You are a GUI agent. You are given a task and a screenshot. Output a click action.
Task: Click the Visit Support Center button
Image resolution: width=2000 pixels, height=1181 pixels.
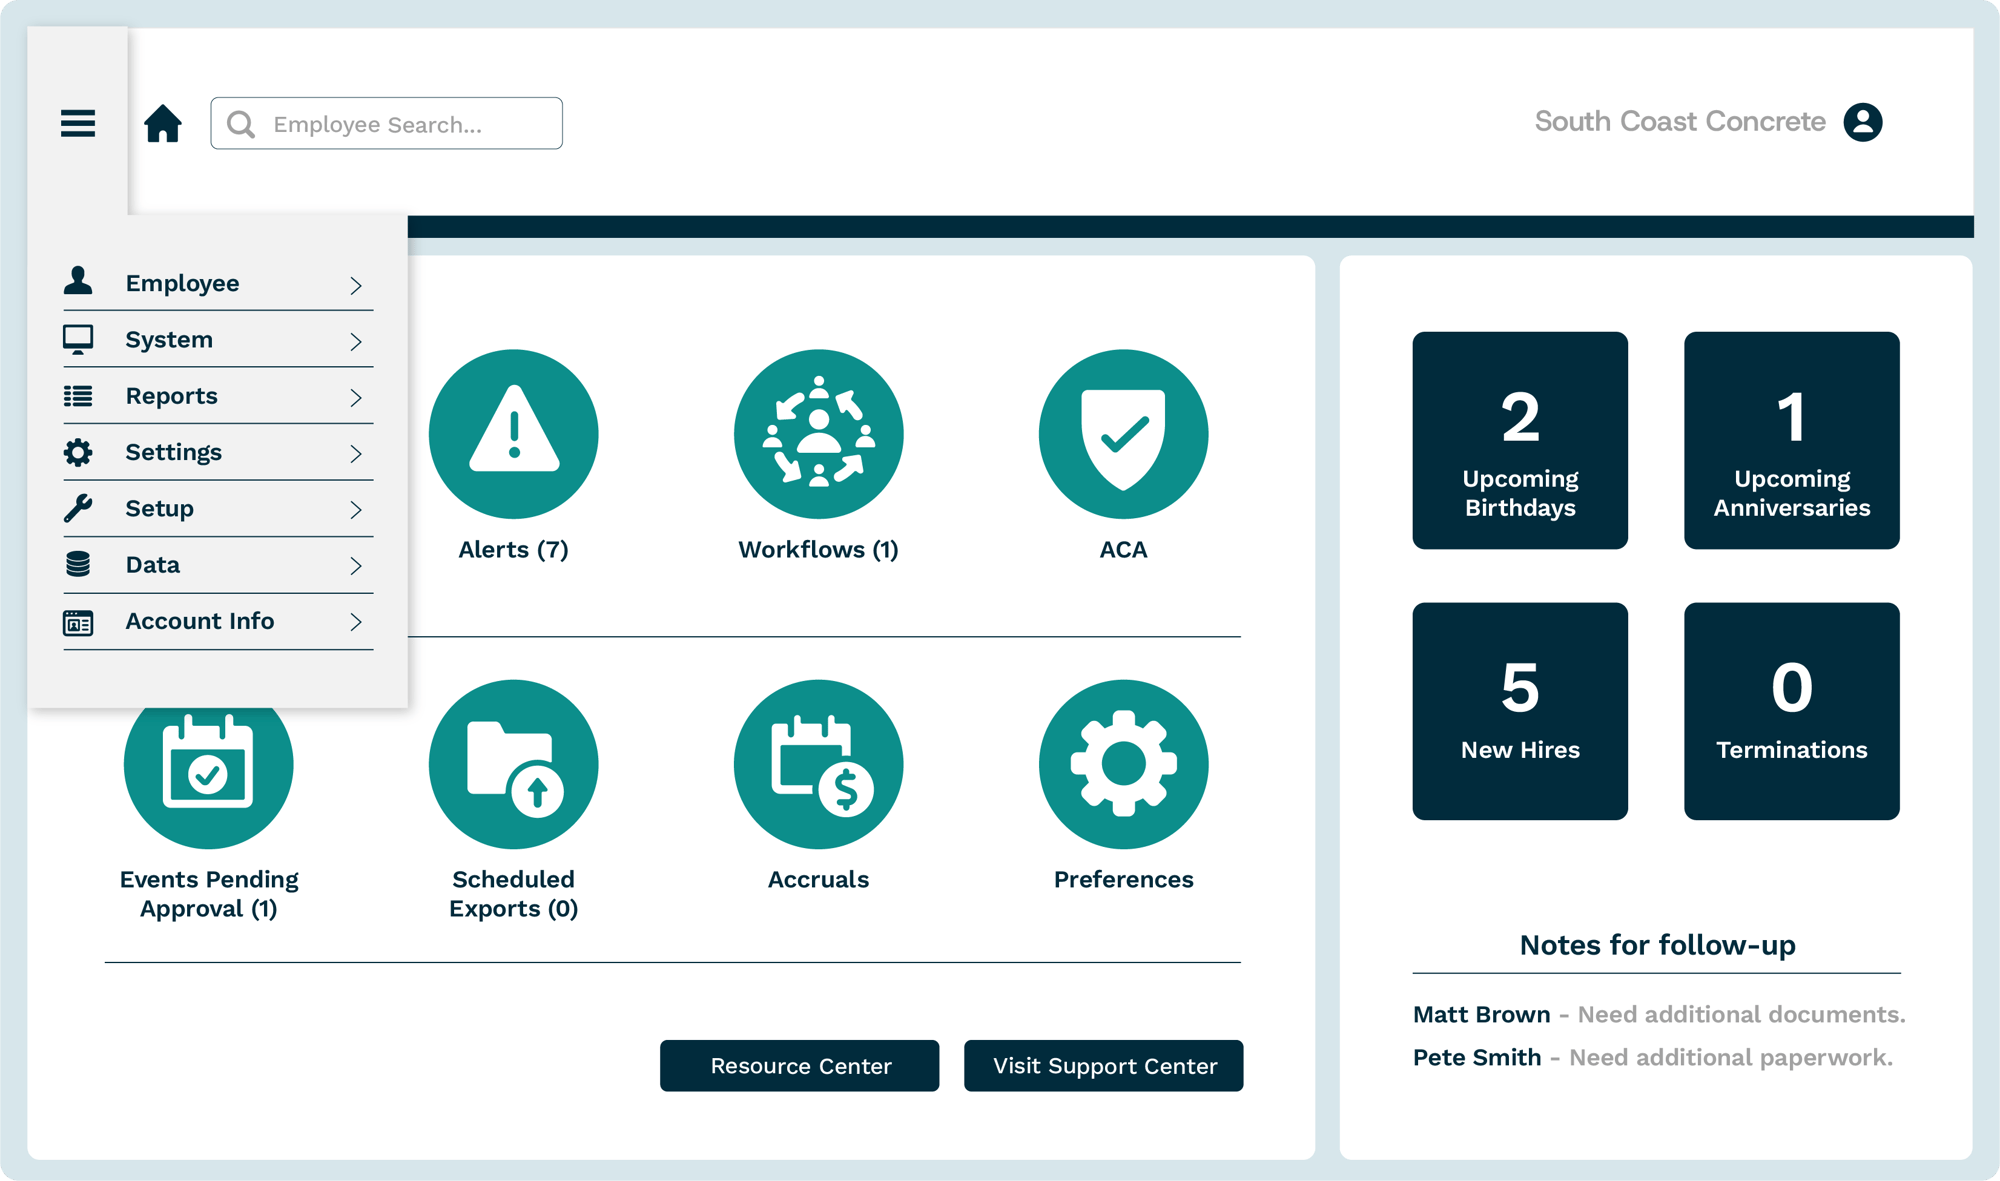1104,1066
